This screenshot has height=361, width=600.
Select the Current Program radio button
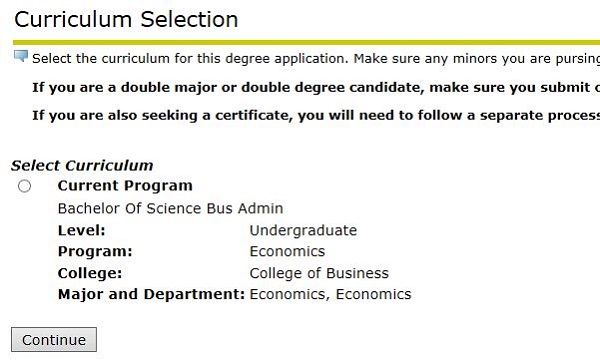coord(24,186)
